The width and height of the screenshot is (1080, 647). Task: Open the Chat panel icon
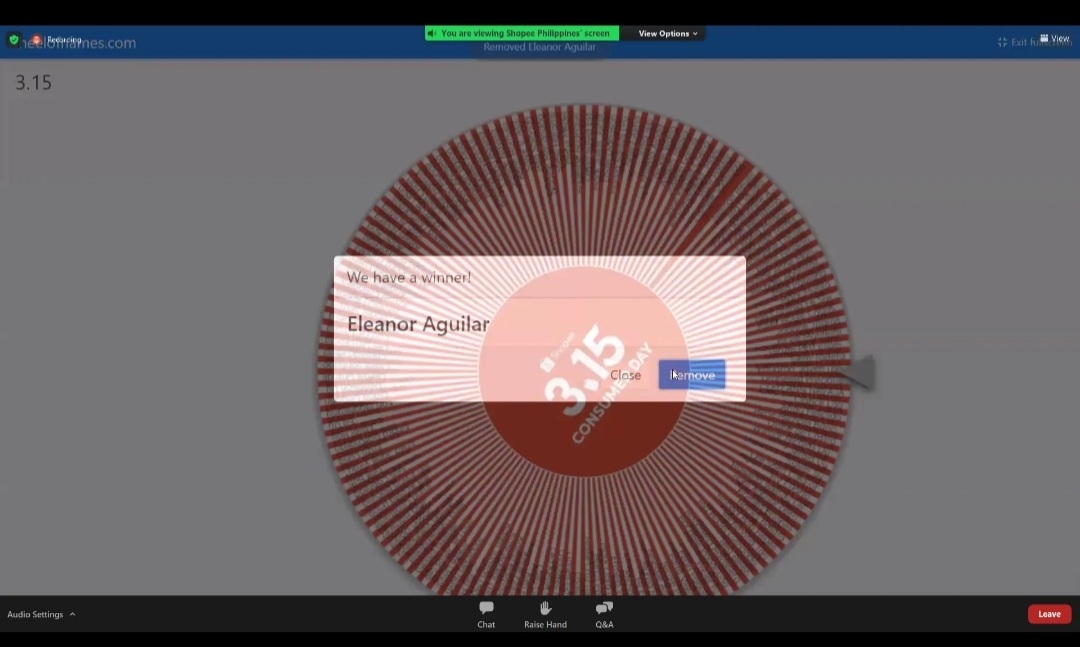click(x=486, y=614)
